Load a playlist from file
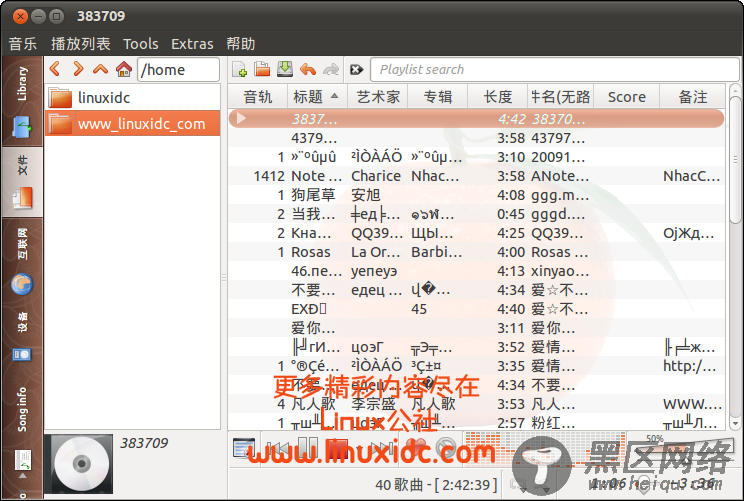This screenshot has height=501, width=744. 262,69
